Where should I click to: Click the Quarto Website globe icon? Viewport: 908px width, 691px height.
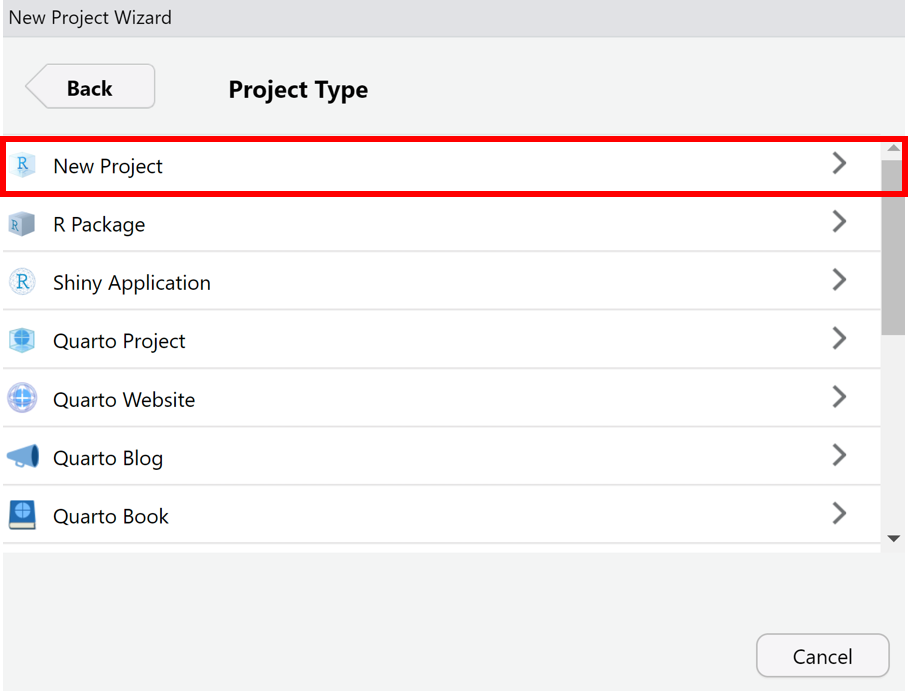[x=22, y=399]
